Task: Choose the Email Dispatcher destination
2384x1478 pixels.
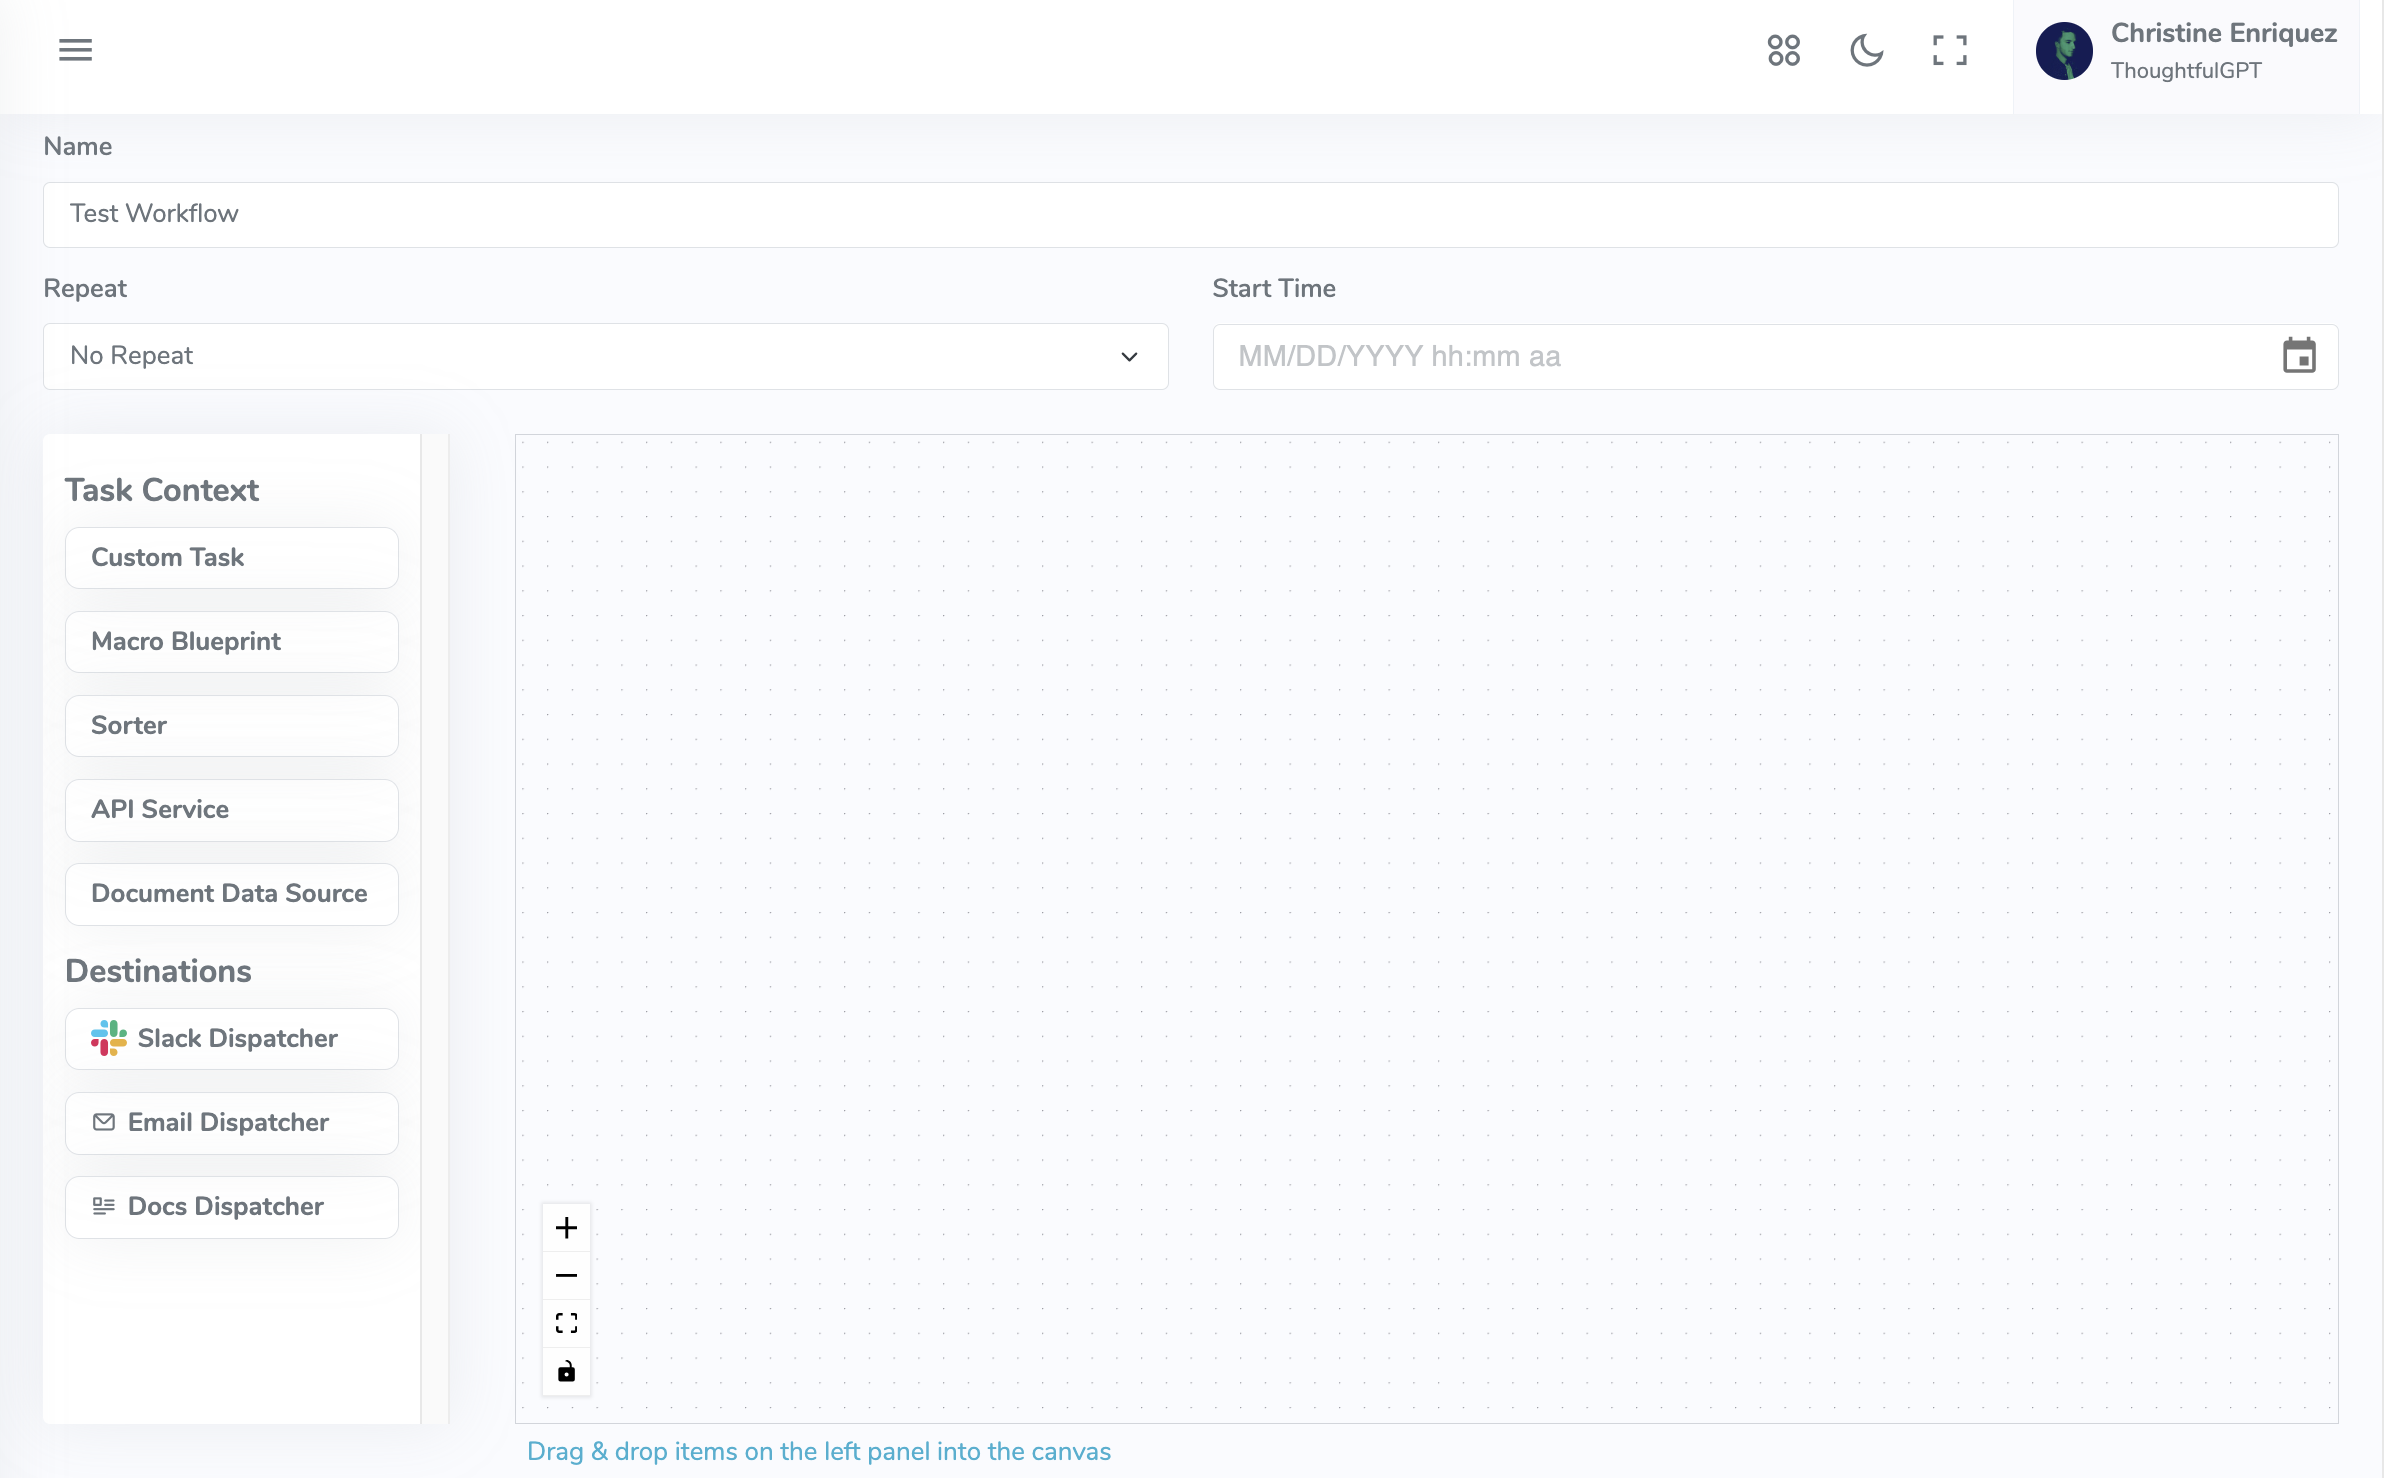Action: click(x=232, y=1123)
